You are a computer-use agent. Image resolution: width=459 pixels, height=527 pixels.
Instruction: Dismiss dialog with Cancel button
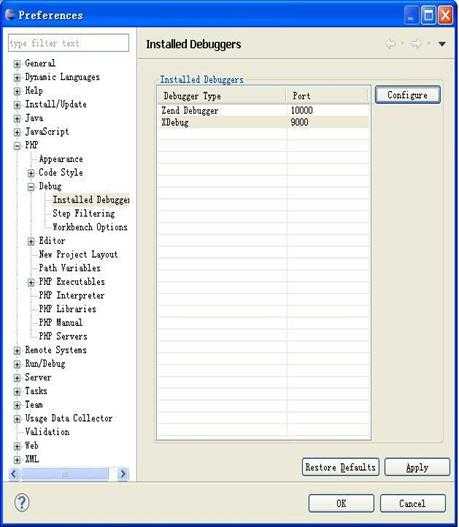tap(413, 503)
